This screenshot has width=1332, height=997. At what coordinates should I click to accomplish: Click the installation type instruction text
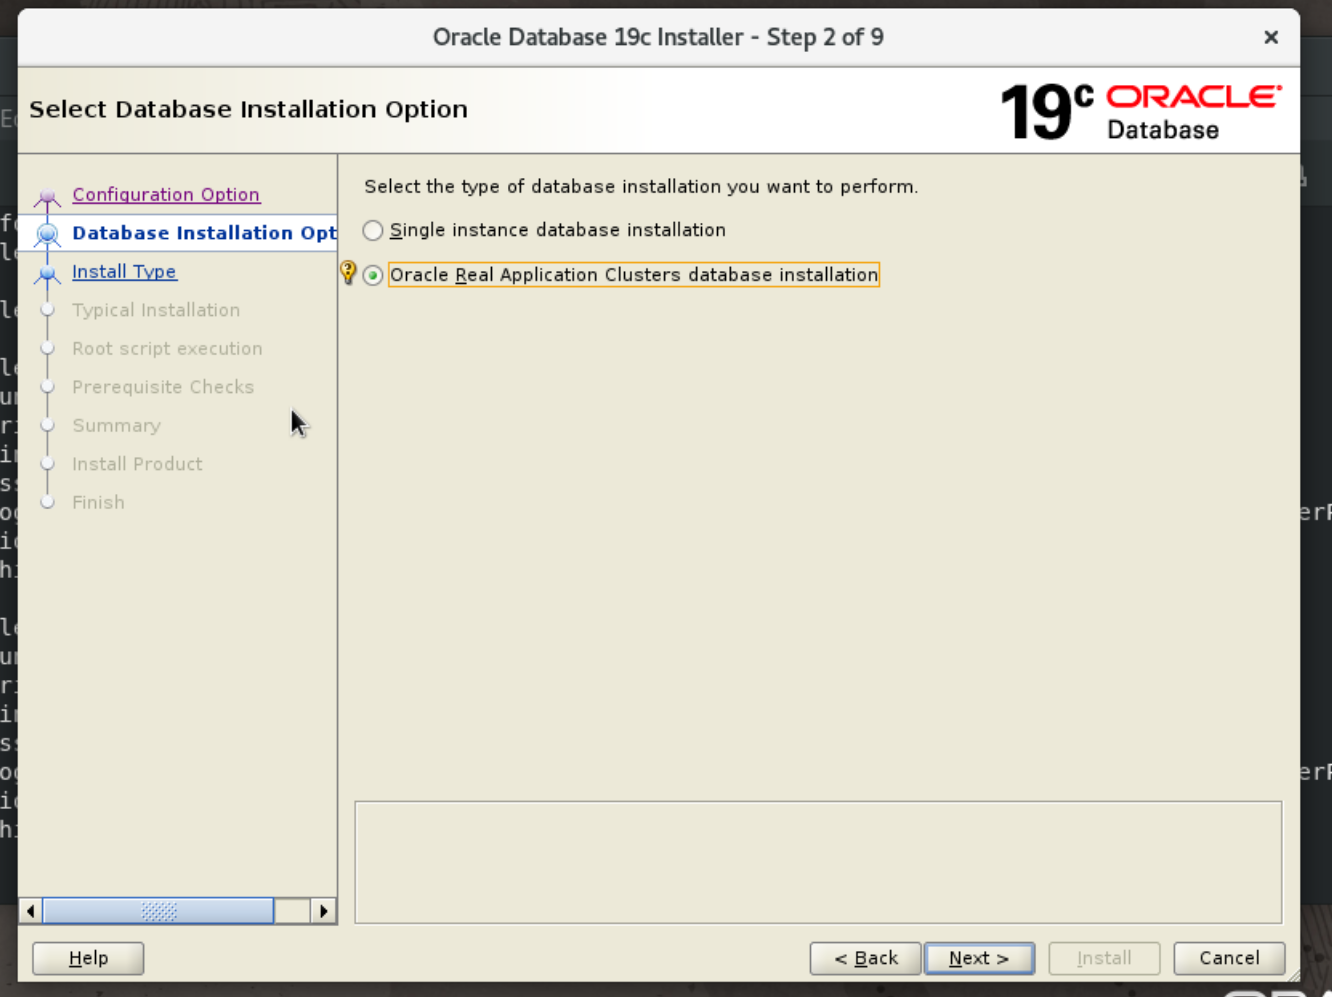pyautogui.click(x=641, y=187)
